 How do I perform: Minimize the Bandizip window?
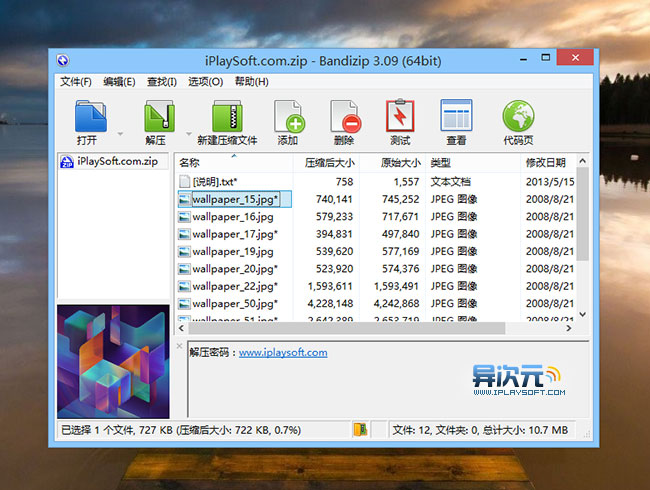tap(524, 59)
